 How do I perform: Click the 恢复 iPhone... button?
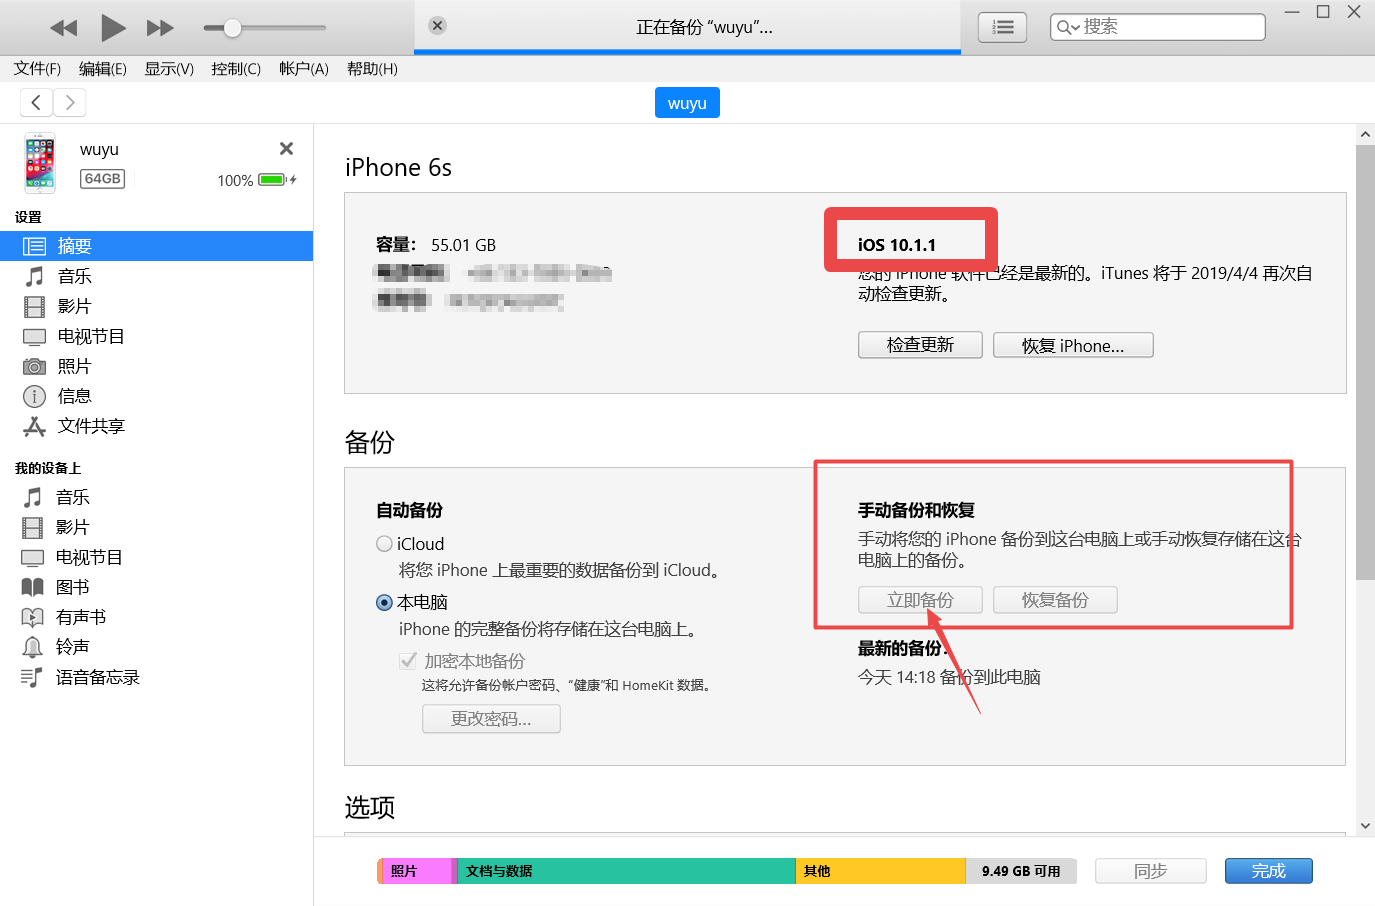pos(1073,345)
